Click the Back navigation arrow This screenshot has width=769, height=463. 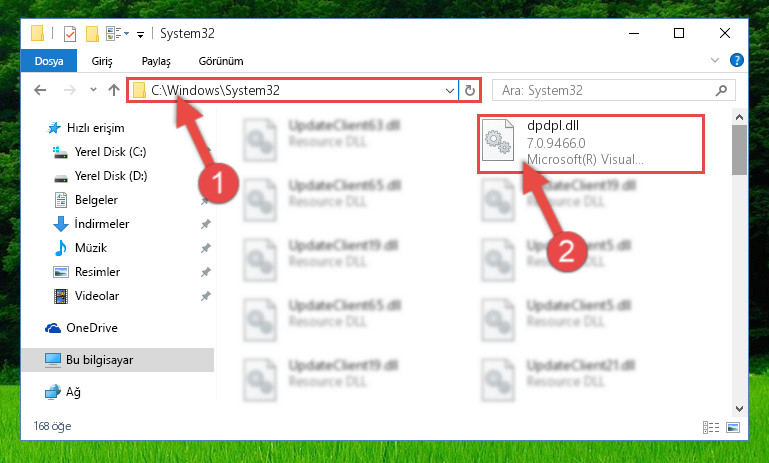[x=40, y=90]
